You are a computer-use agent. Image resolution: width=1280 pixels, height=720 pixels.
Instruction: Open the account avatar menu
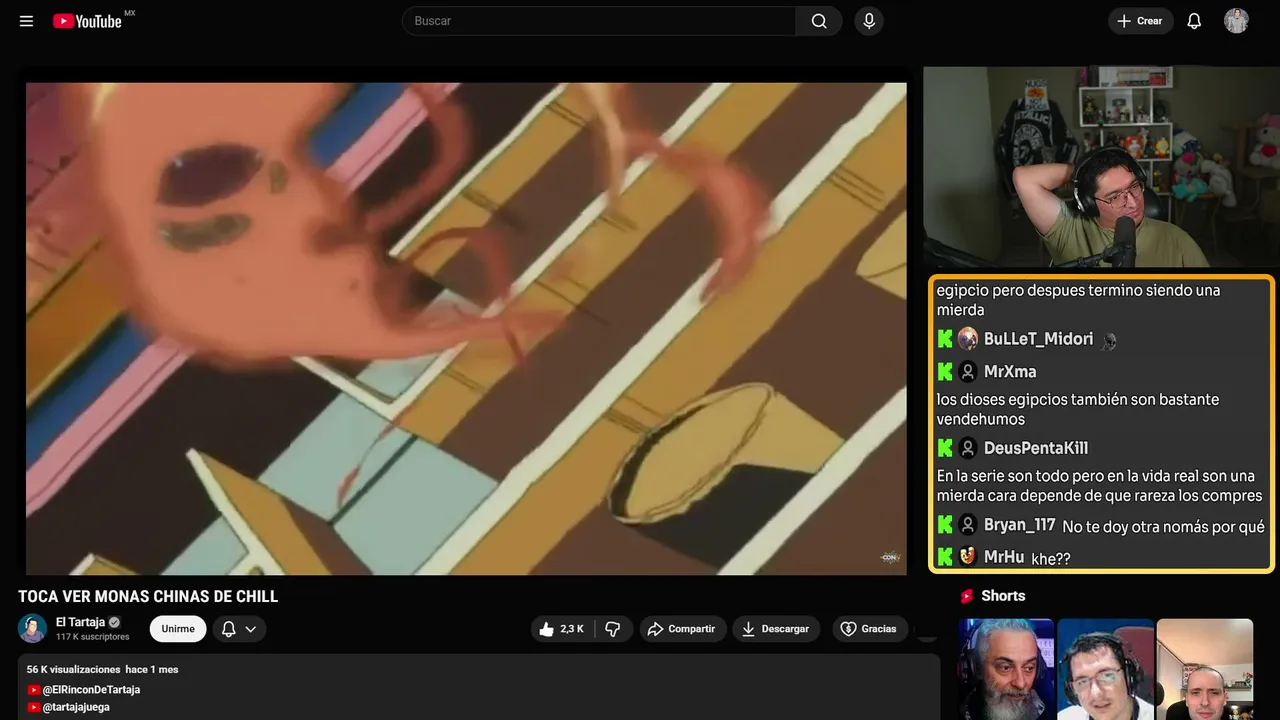[1236, 21]
